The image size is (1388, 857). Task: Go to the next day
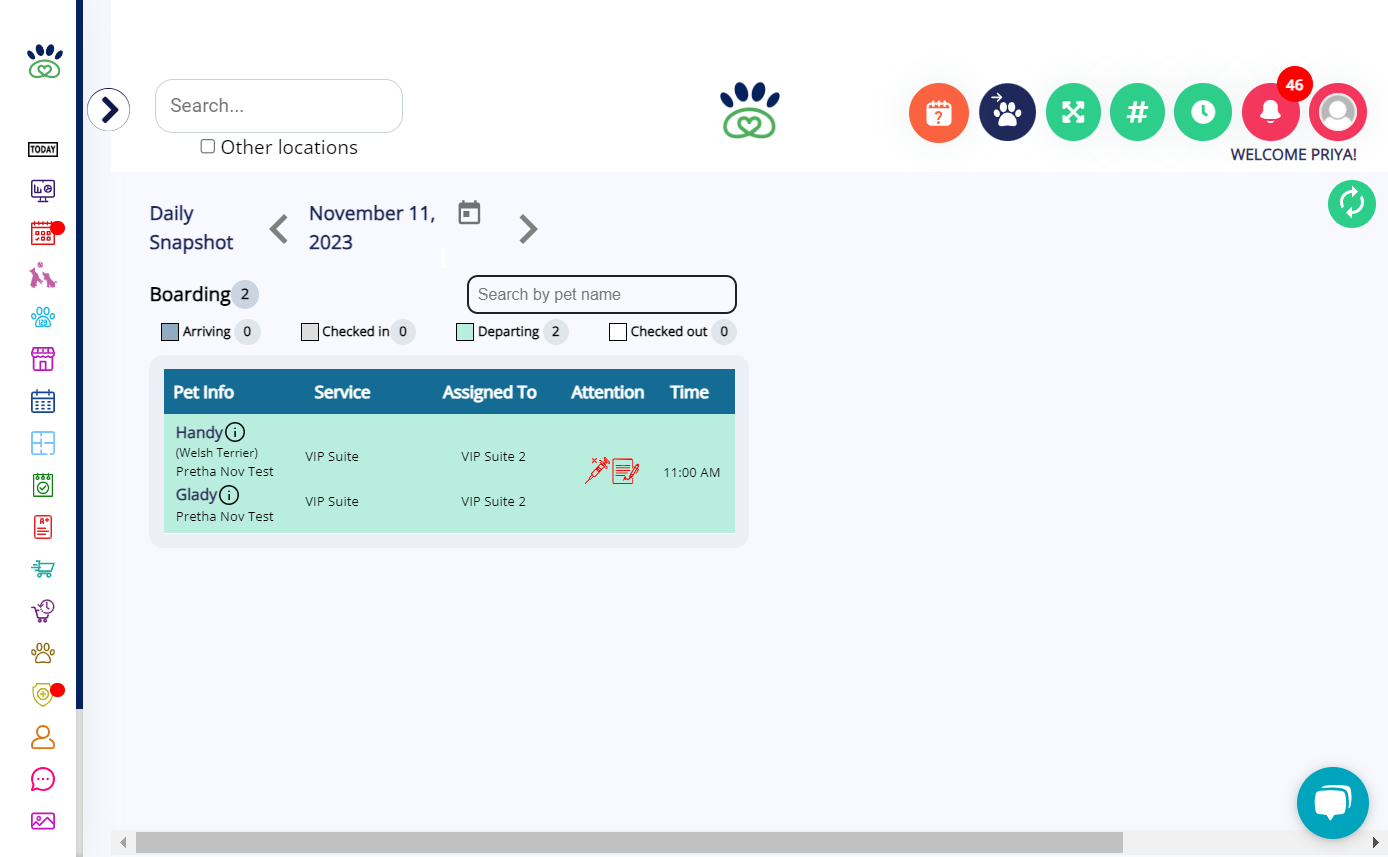[x=528, y=229]
